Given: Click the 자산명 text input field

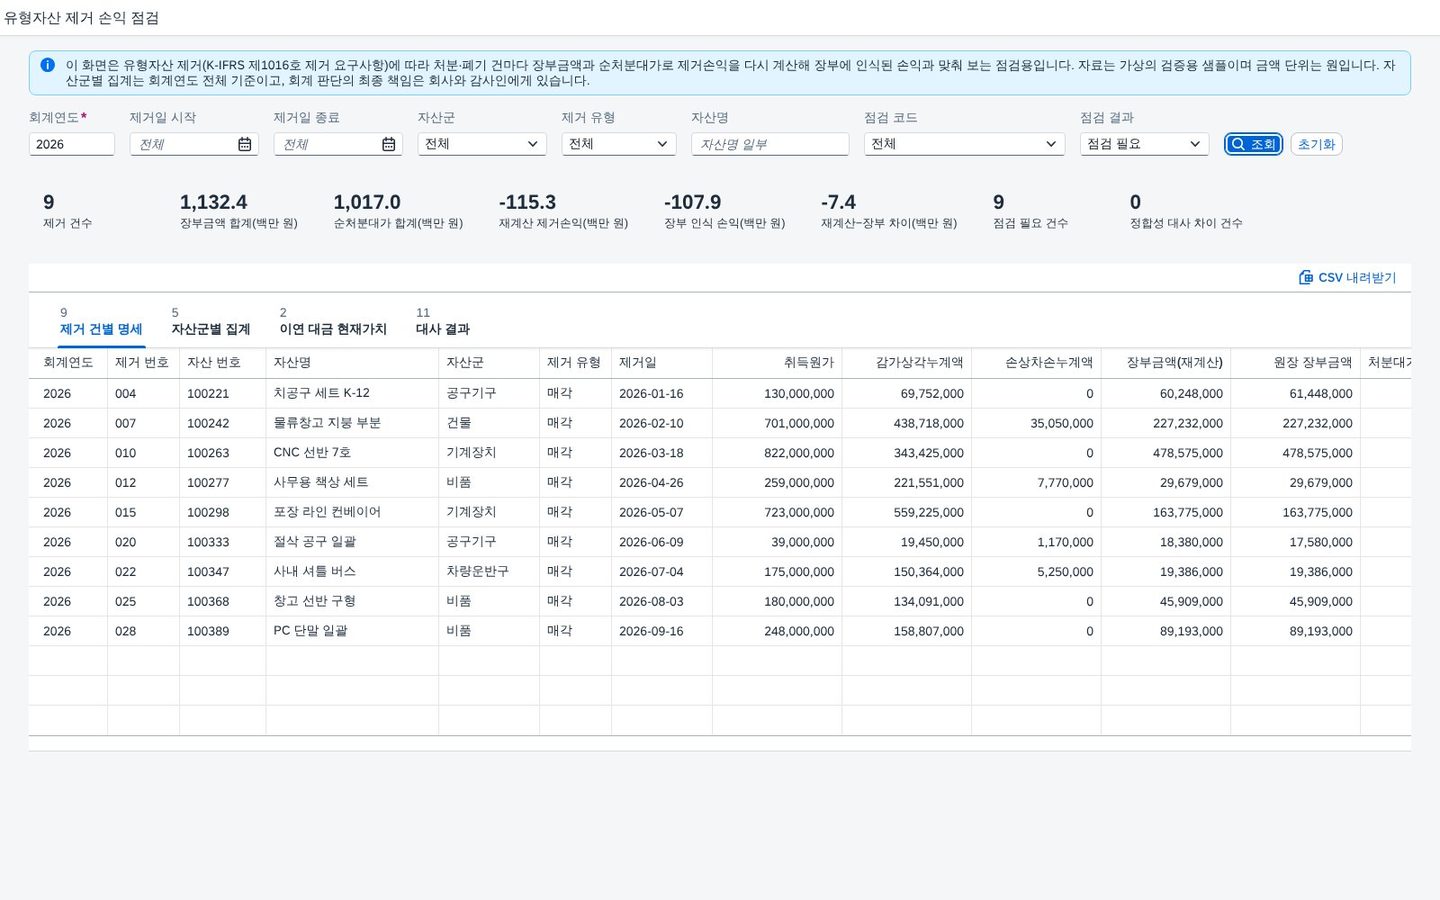Looking at the screenshot, I should (770, 144).
